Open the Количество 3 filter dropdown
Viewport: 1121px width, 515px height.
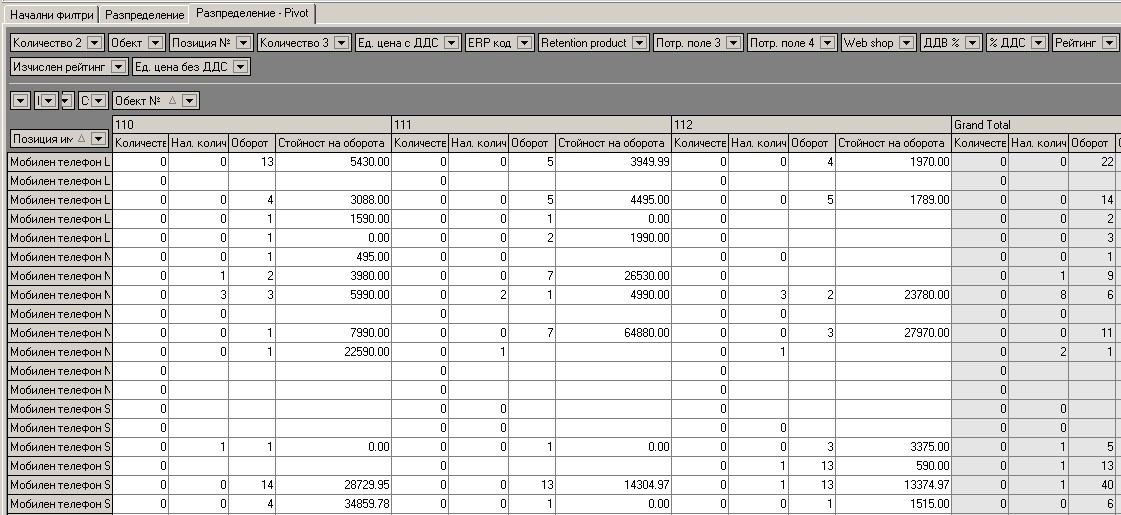[x=341, y=43]
